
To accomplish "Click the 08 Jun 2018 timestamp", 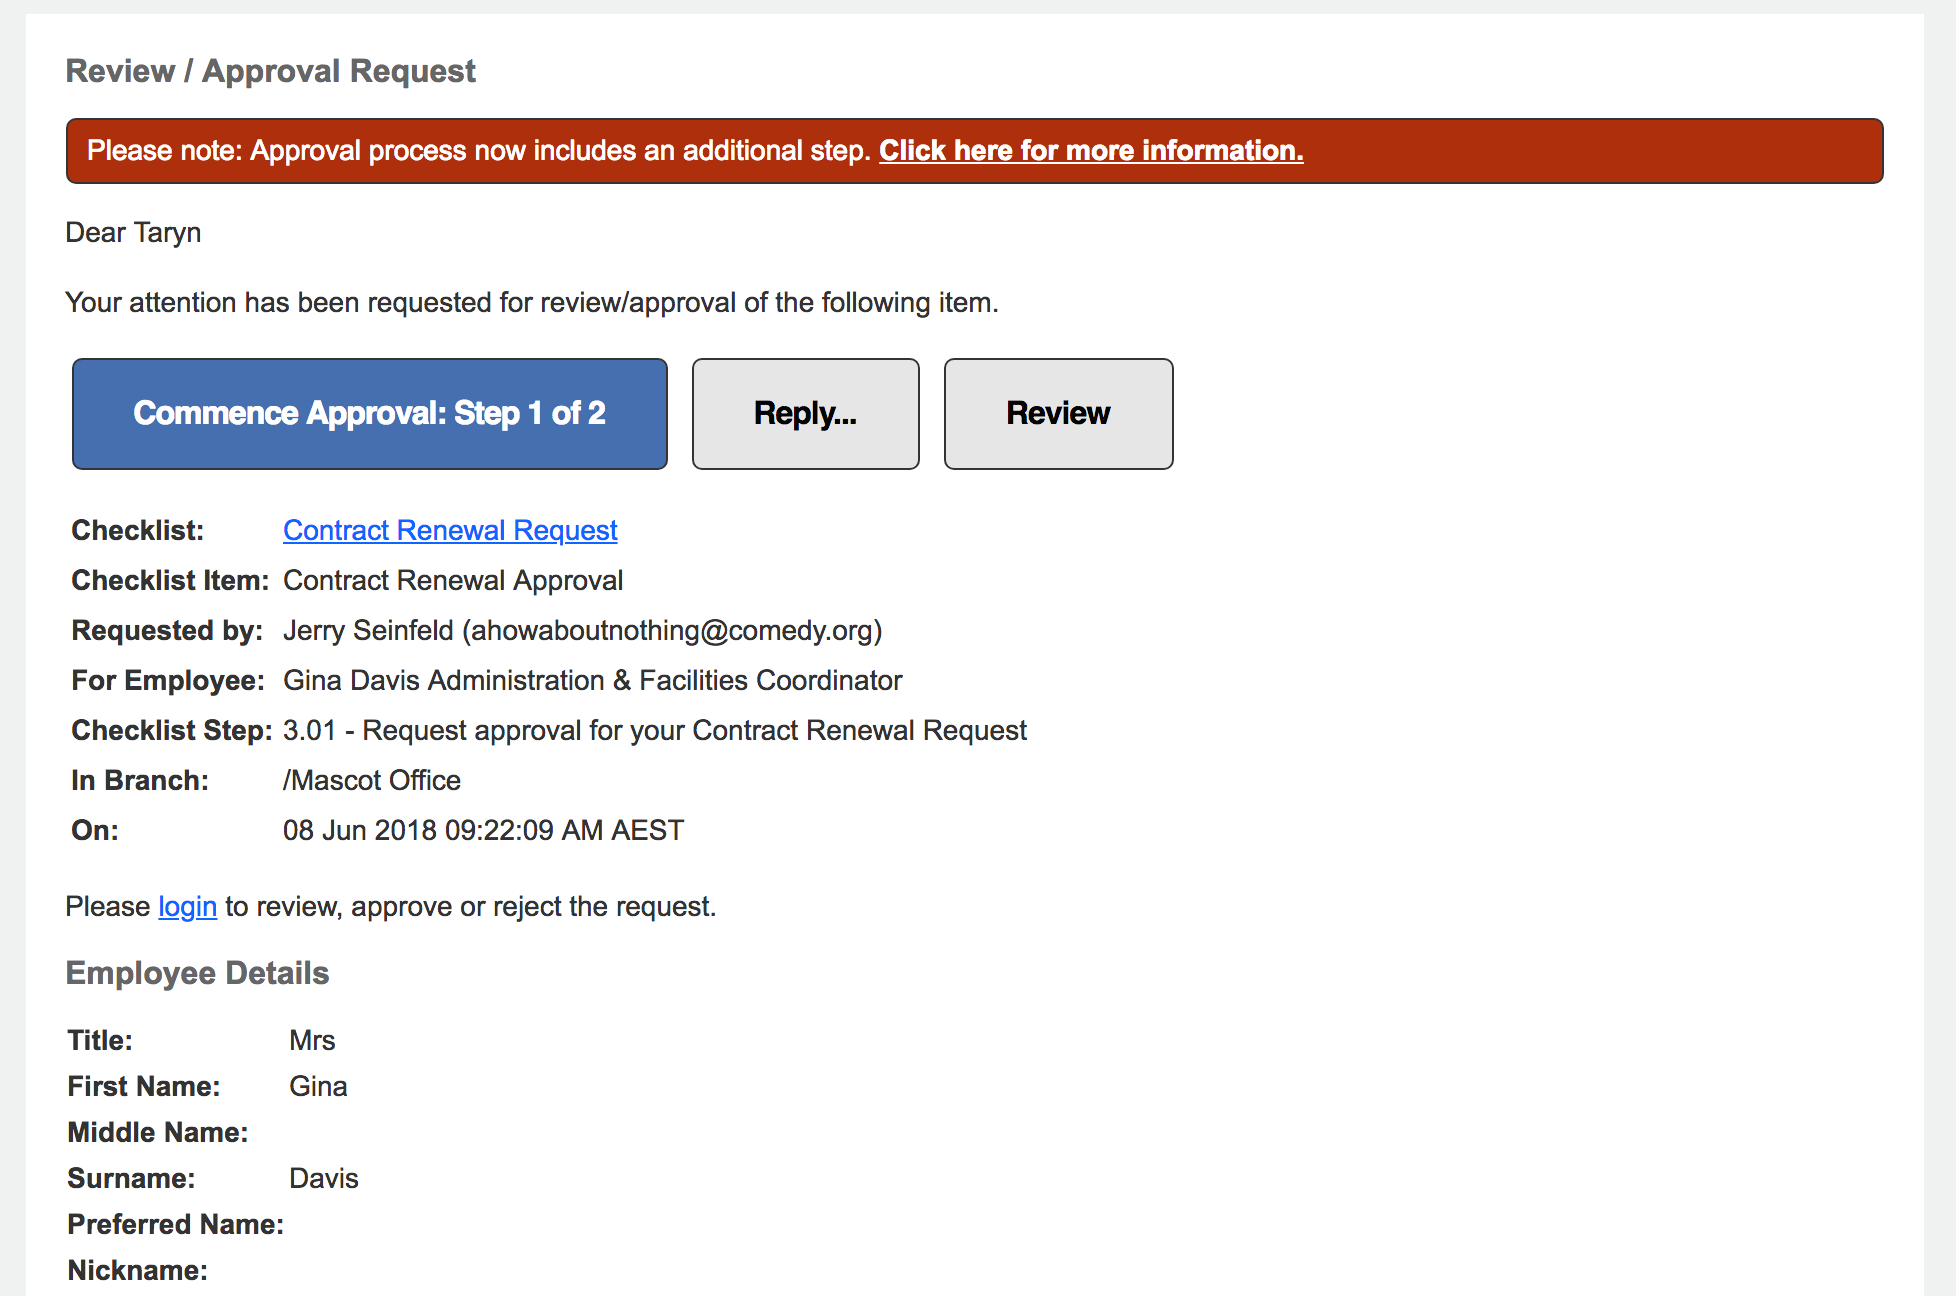I will pos(484,830).
